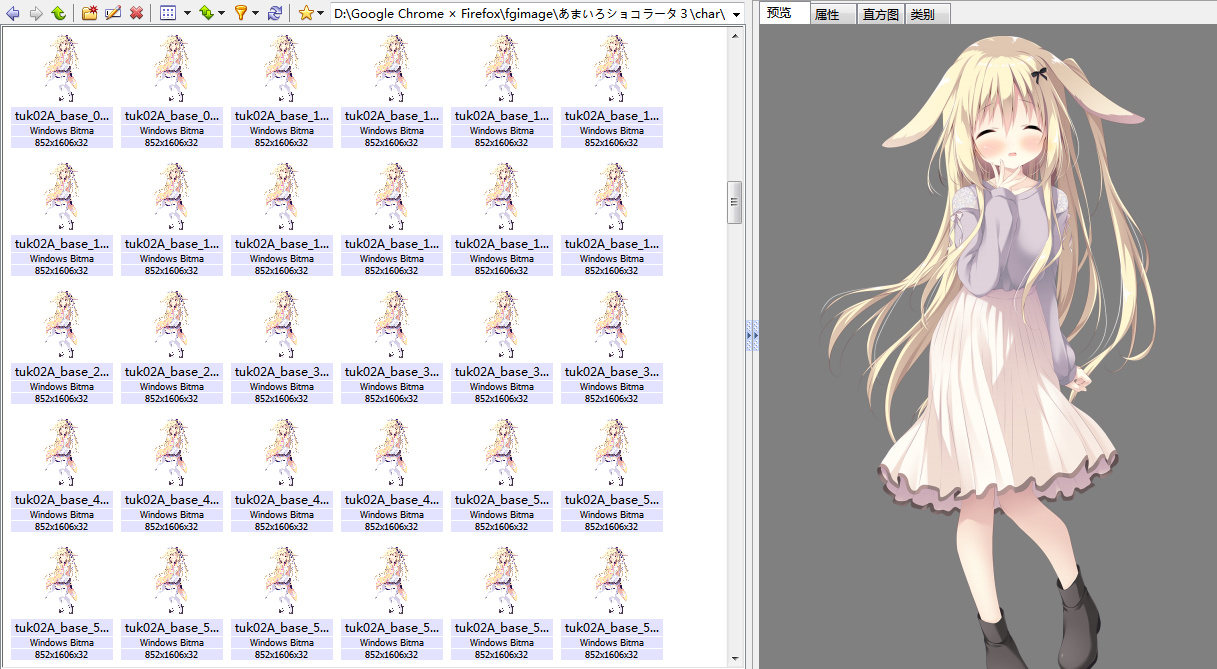The image size is (1217, 669).
Task: Click the file list scrollbar up arrow
Action: (x=735, y=36)
